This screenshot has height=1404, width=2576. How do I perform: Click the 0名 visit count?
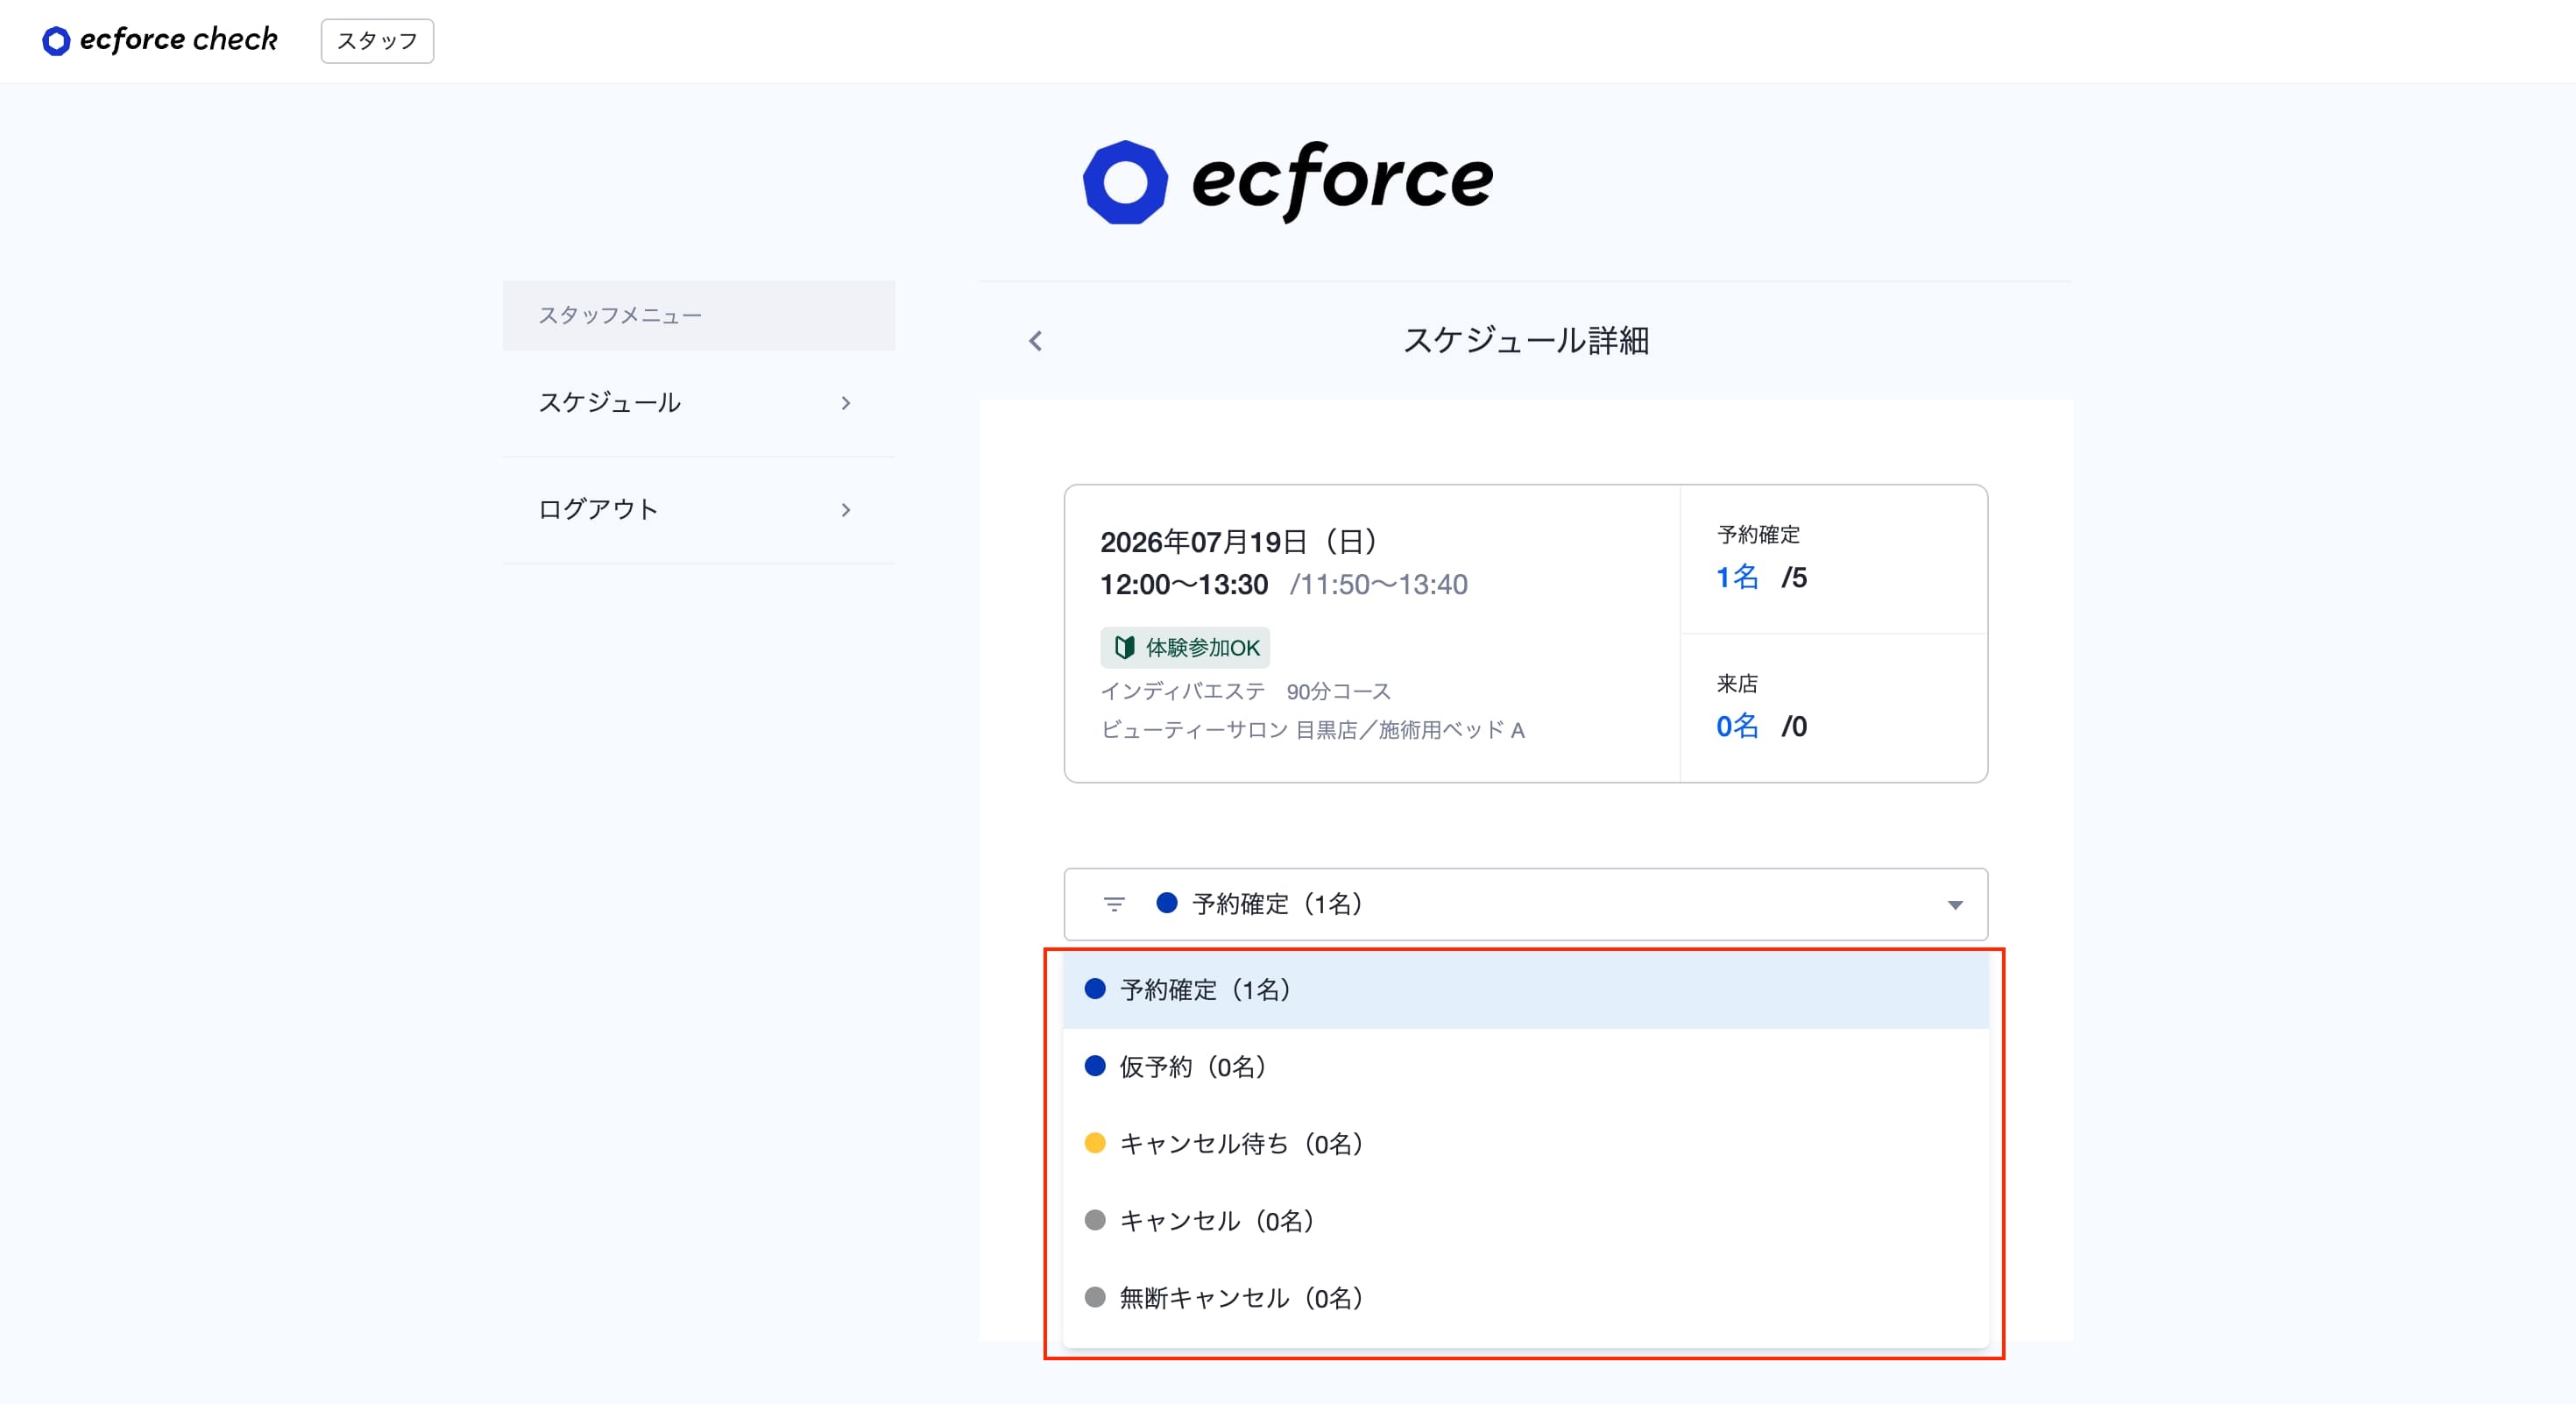click(x=1737, y=727)
